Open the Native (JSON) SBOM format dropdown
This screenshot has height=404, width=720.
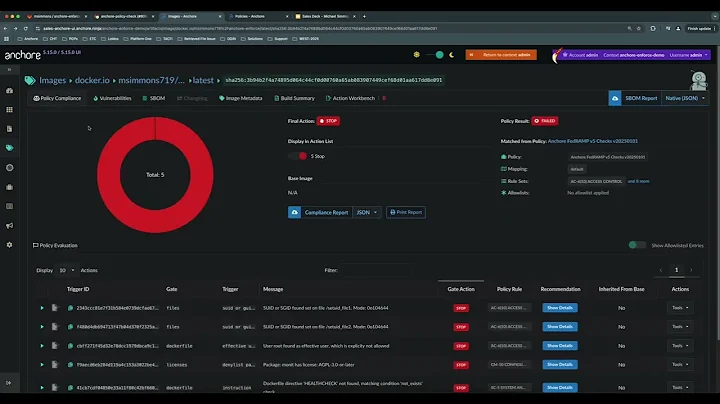click(x=685, y=98)
